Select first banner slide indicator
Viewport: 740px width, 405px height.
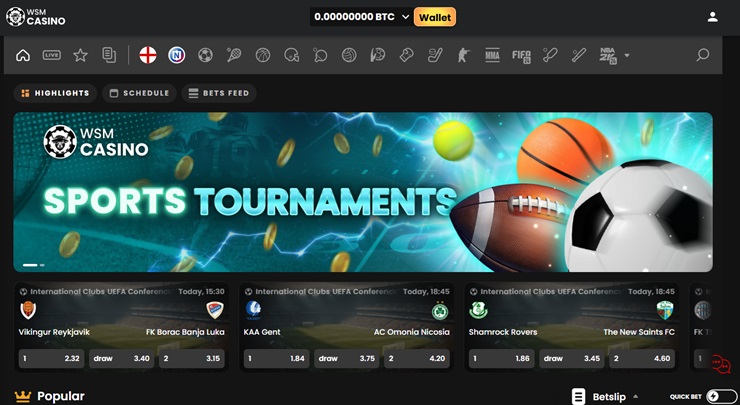[30, 265]
